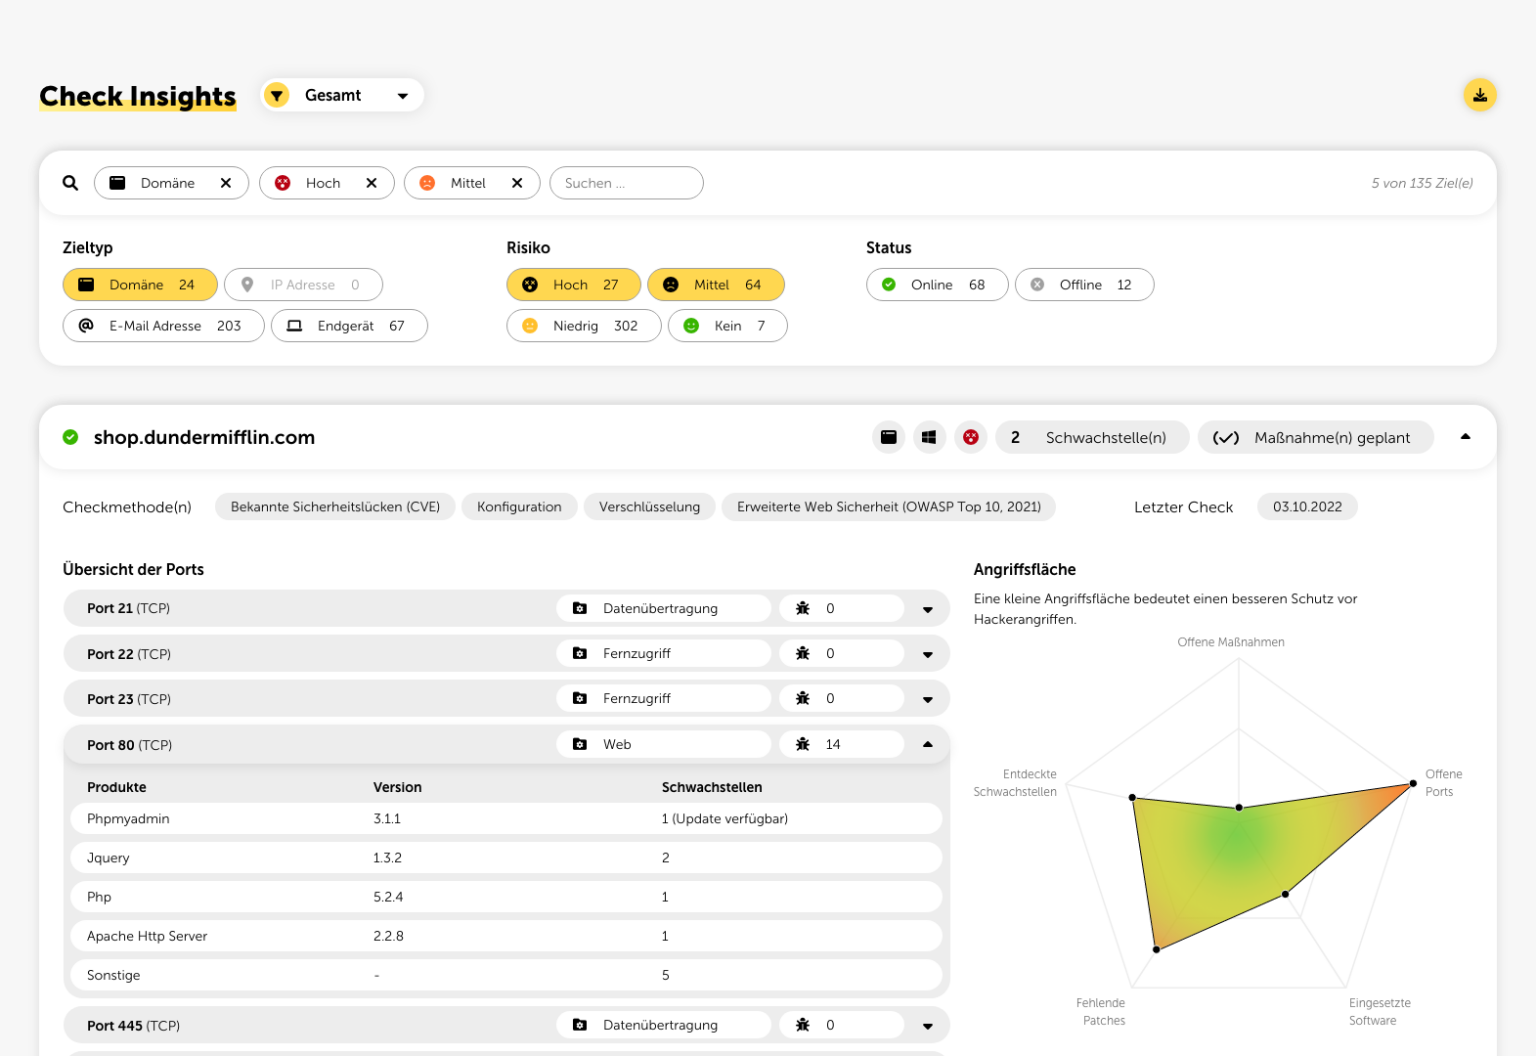The image size is (1536, 1056).
Task: Toggle the Endgerät 67 filter
Action: tap(349, 326)
